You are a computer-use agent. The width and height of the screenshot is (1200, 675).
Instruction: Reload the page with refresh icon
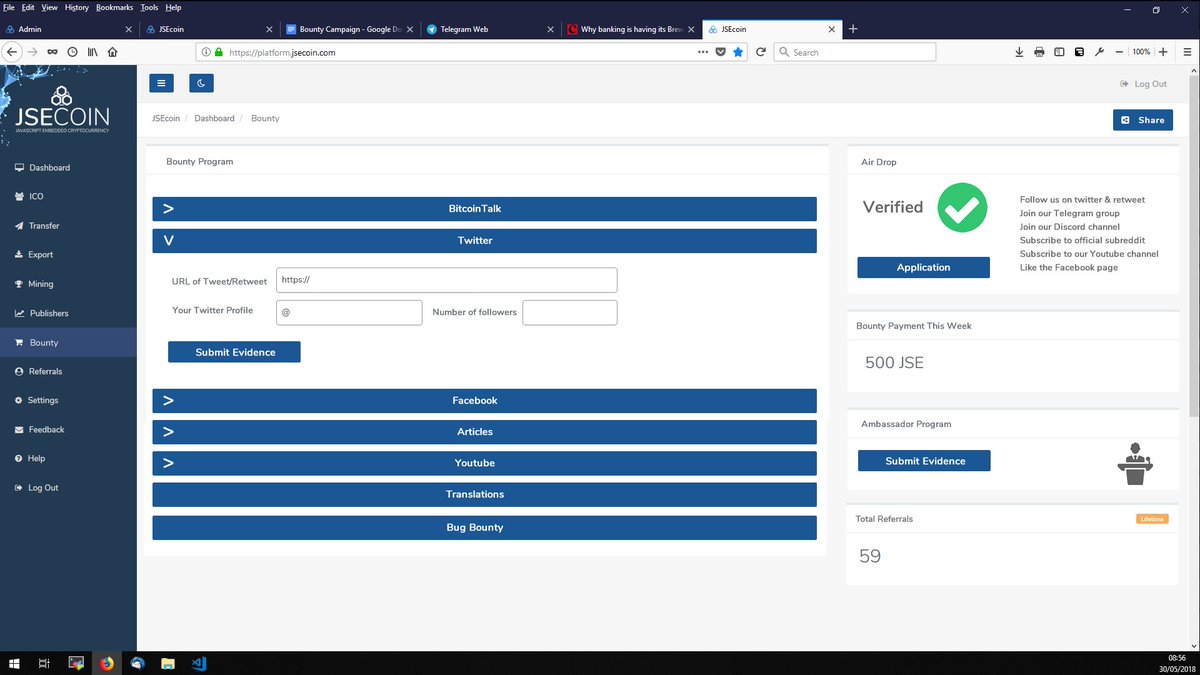(761, 52)
